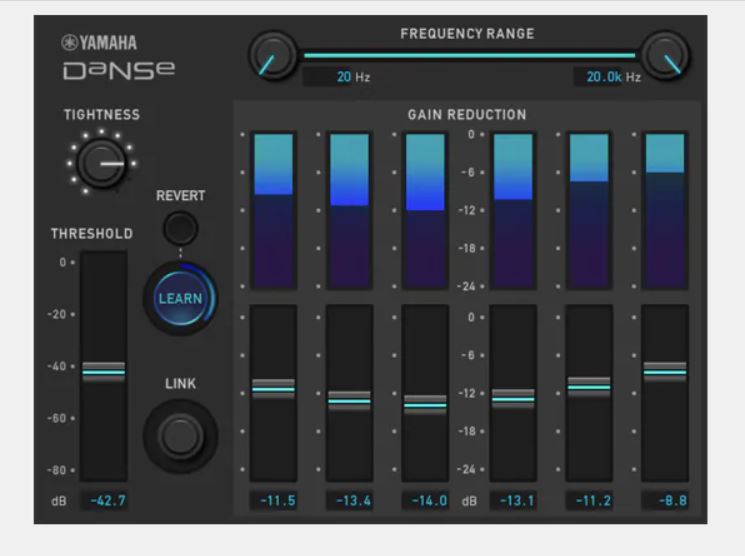745x556 pixels.
Task: Click the low frequency range knob
Action: (x=272, y=56)
